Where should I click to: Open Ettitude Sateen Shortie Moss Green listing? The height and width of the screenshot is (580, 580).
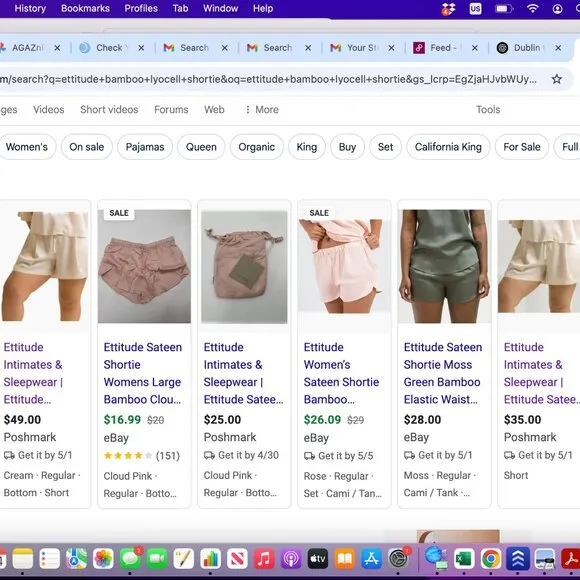pos(443,373)
